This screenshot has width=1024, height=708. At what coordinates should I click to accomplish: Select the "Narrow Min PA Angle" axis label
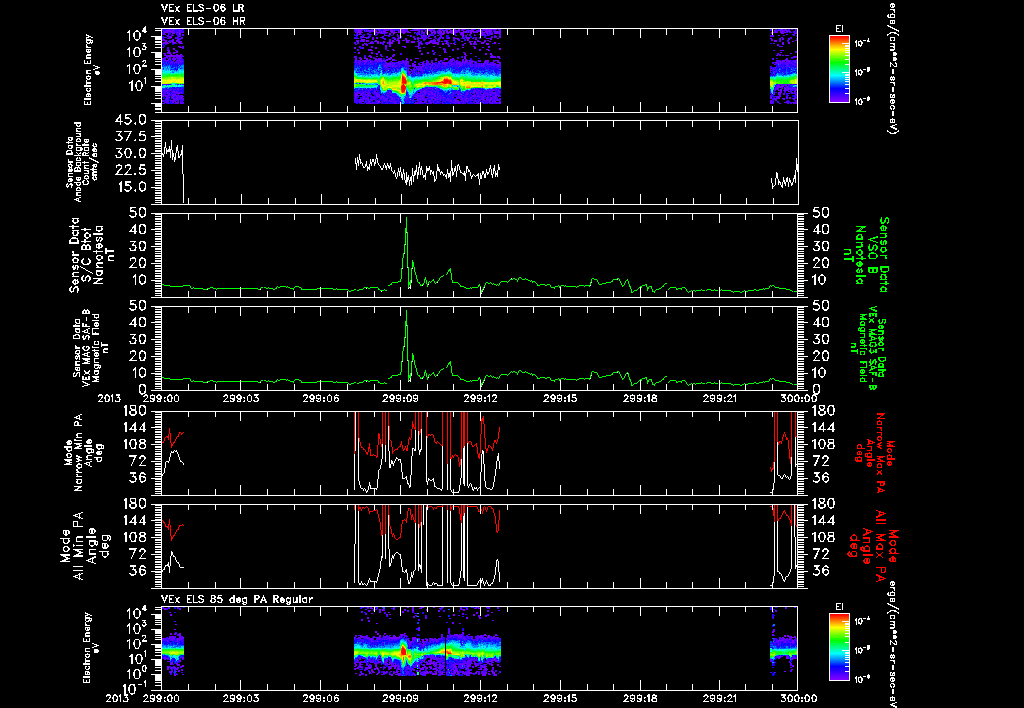coord(84,453)
